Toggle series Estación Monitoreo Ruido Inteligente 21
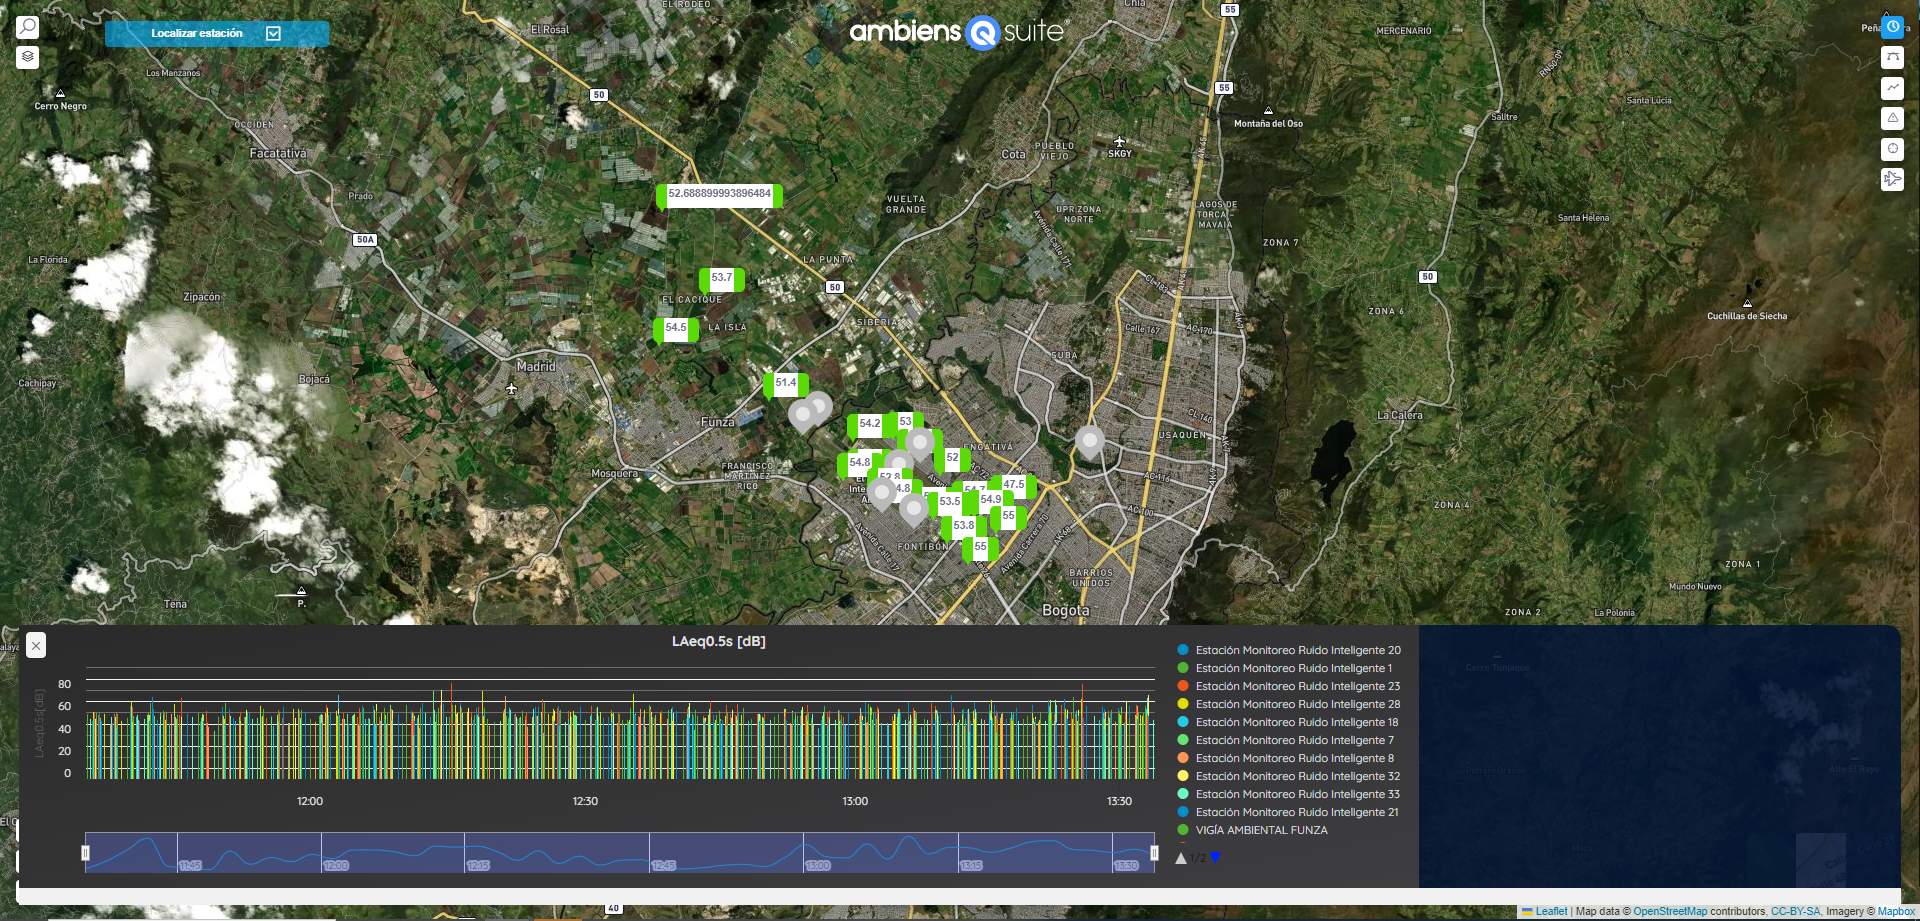The width and height of the screenshot is (1920, 921). tap(1288, 812)
